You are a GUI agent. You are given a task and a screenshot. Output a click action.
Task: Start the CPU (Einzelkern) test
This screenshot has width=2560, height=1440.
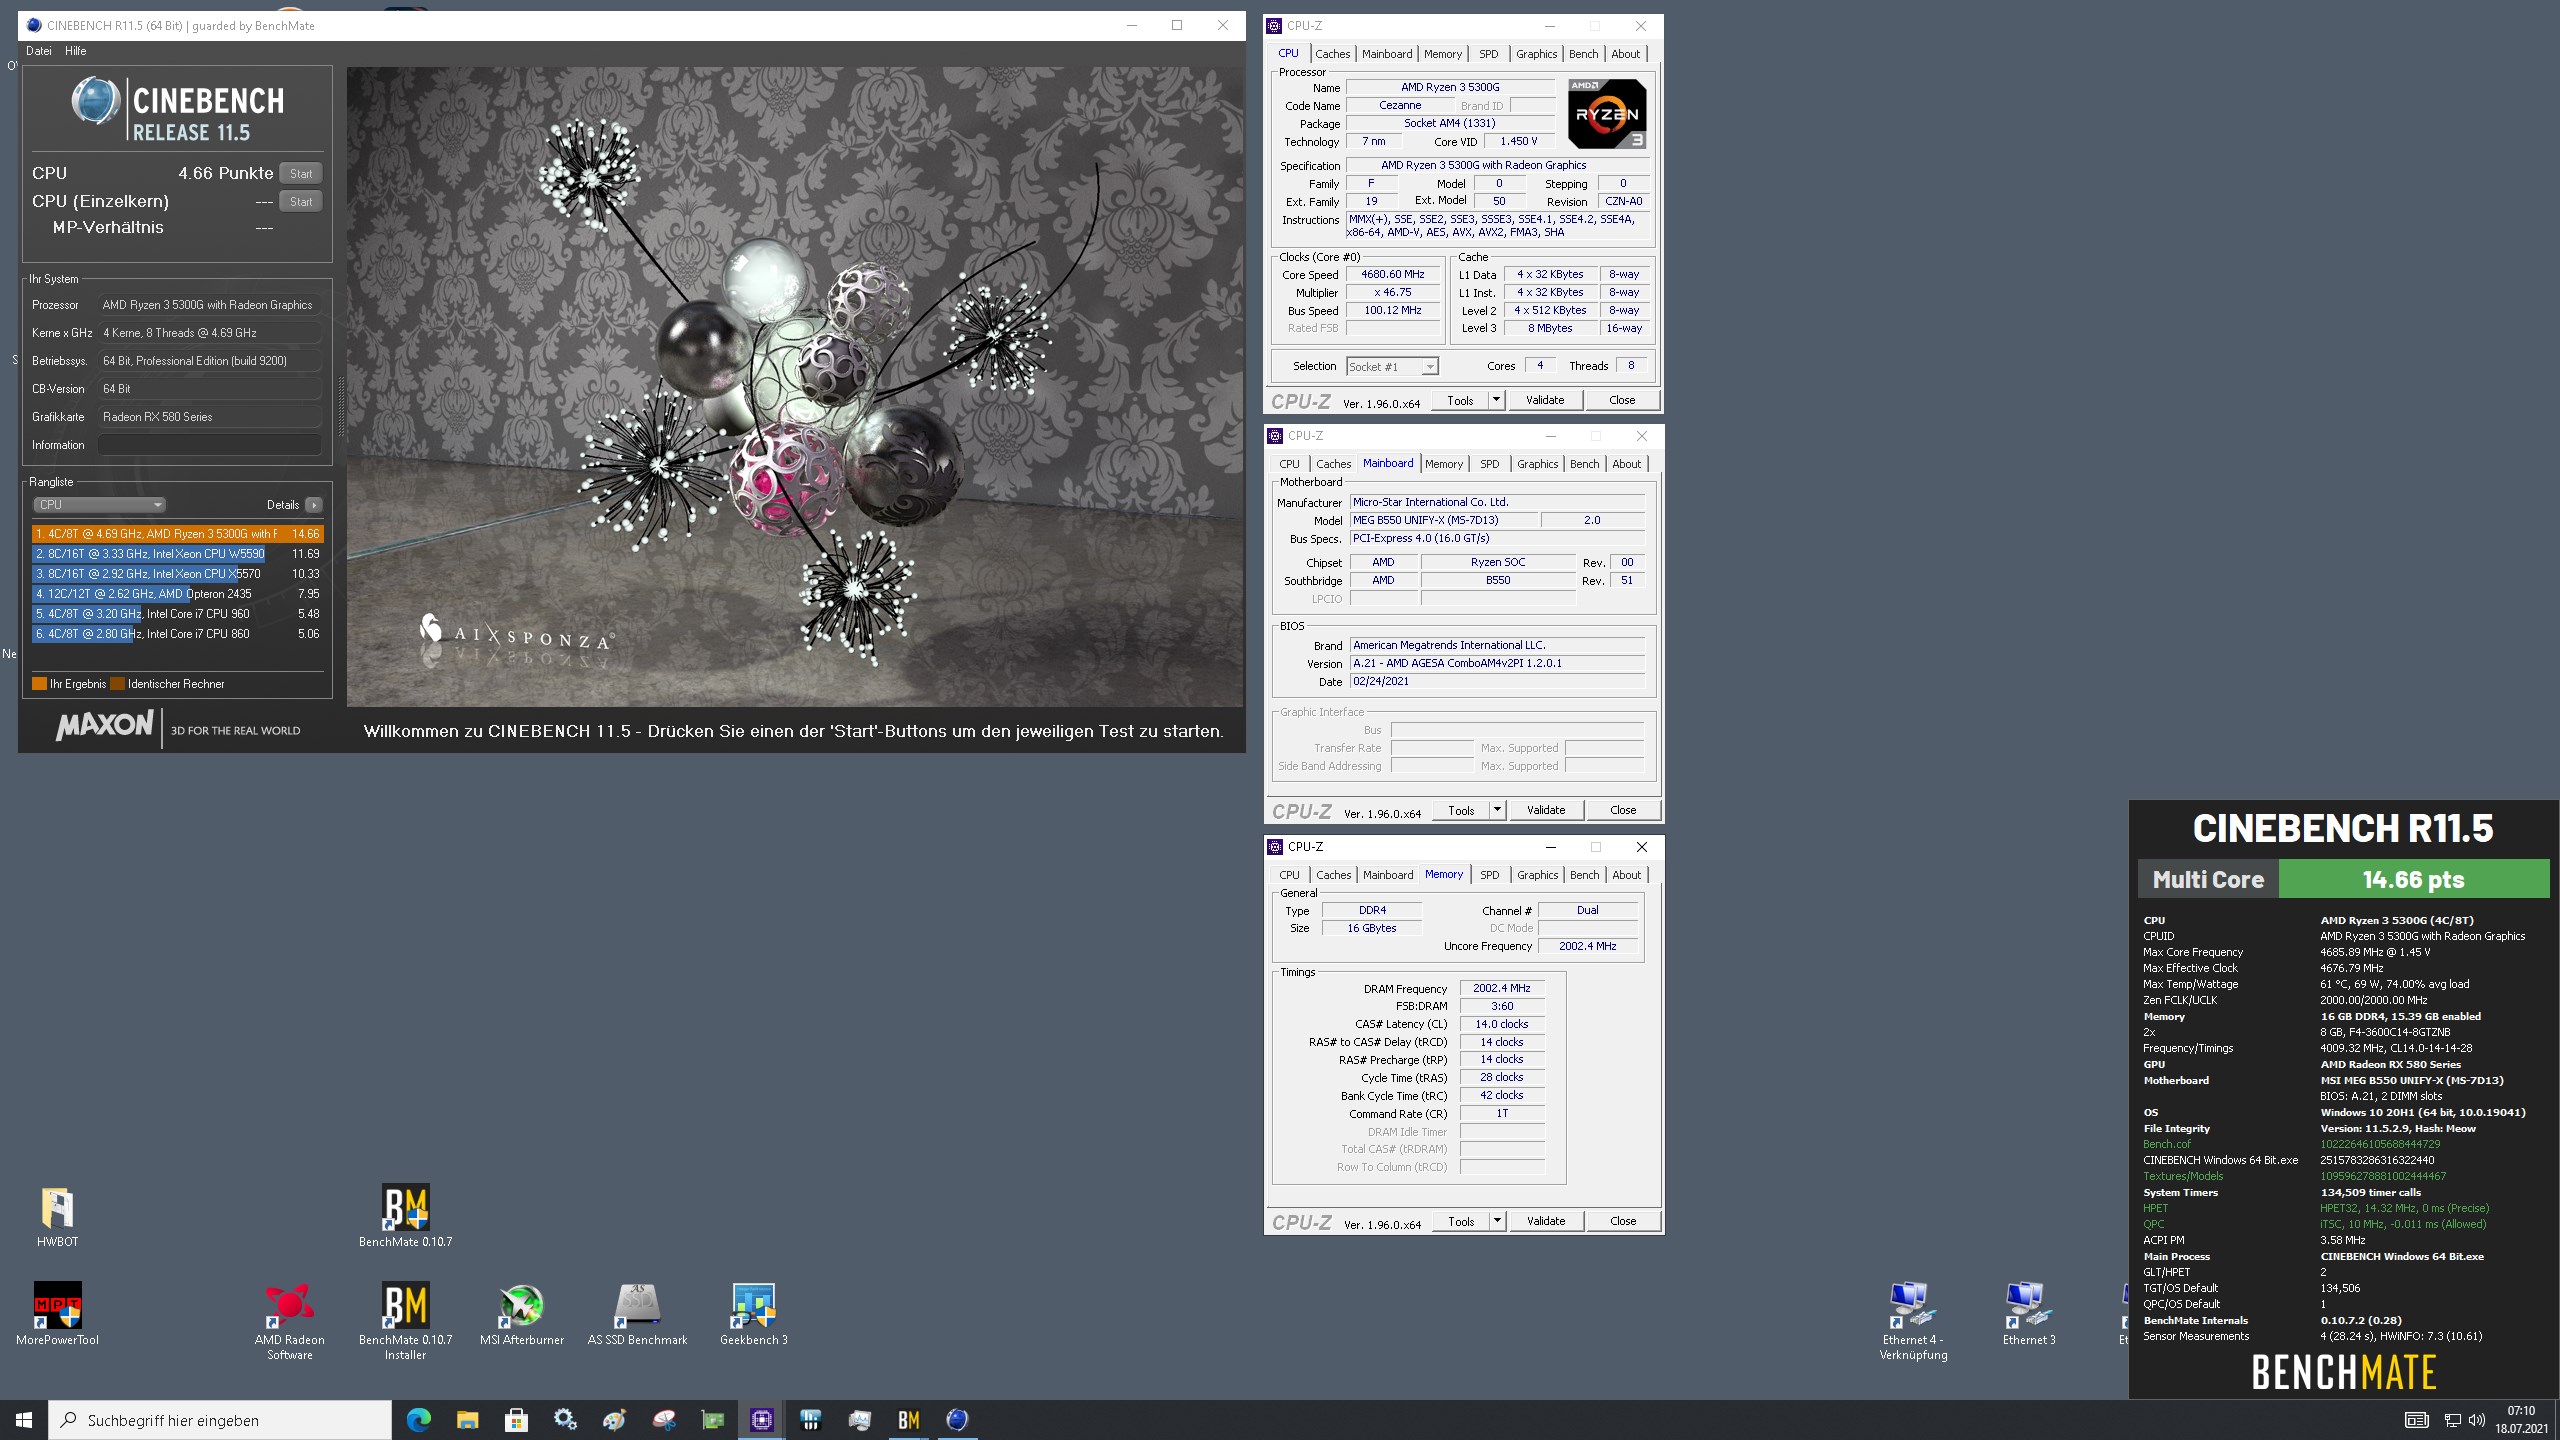(301, 201)
